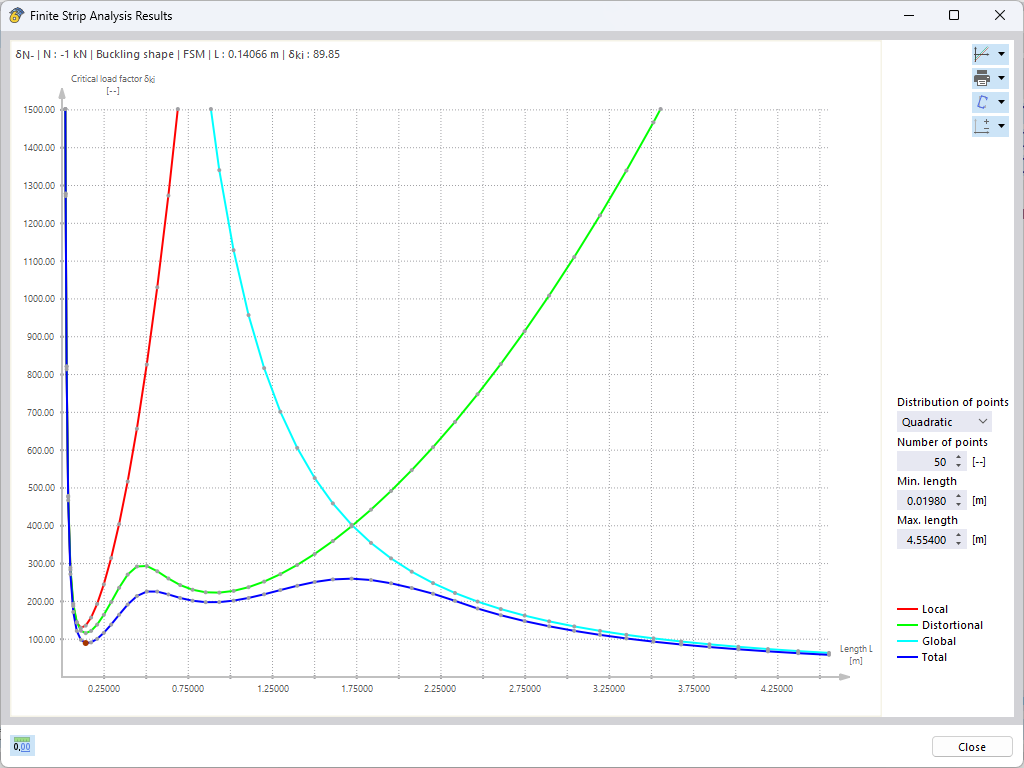Screen dimensions: 1024x768
Task: Expand the dropdown beside the diagram settings icon
Action: pos(1001,52)
